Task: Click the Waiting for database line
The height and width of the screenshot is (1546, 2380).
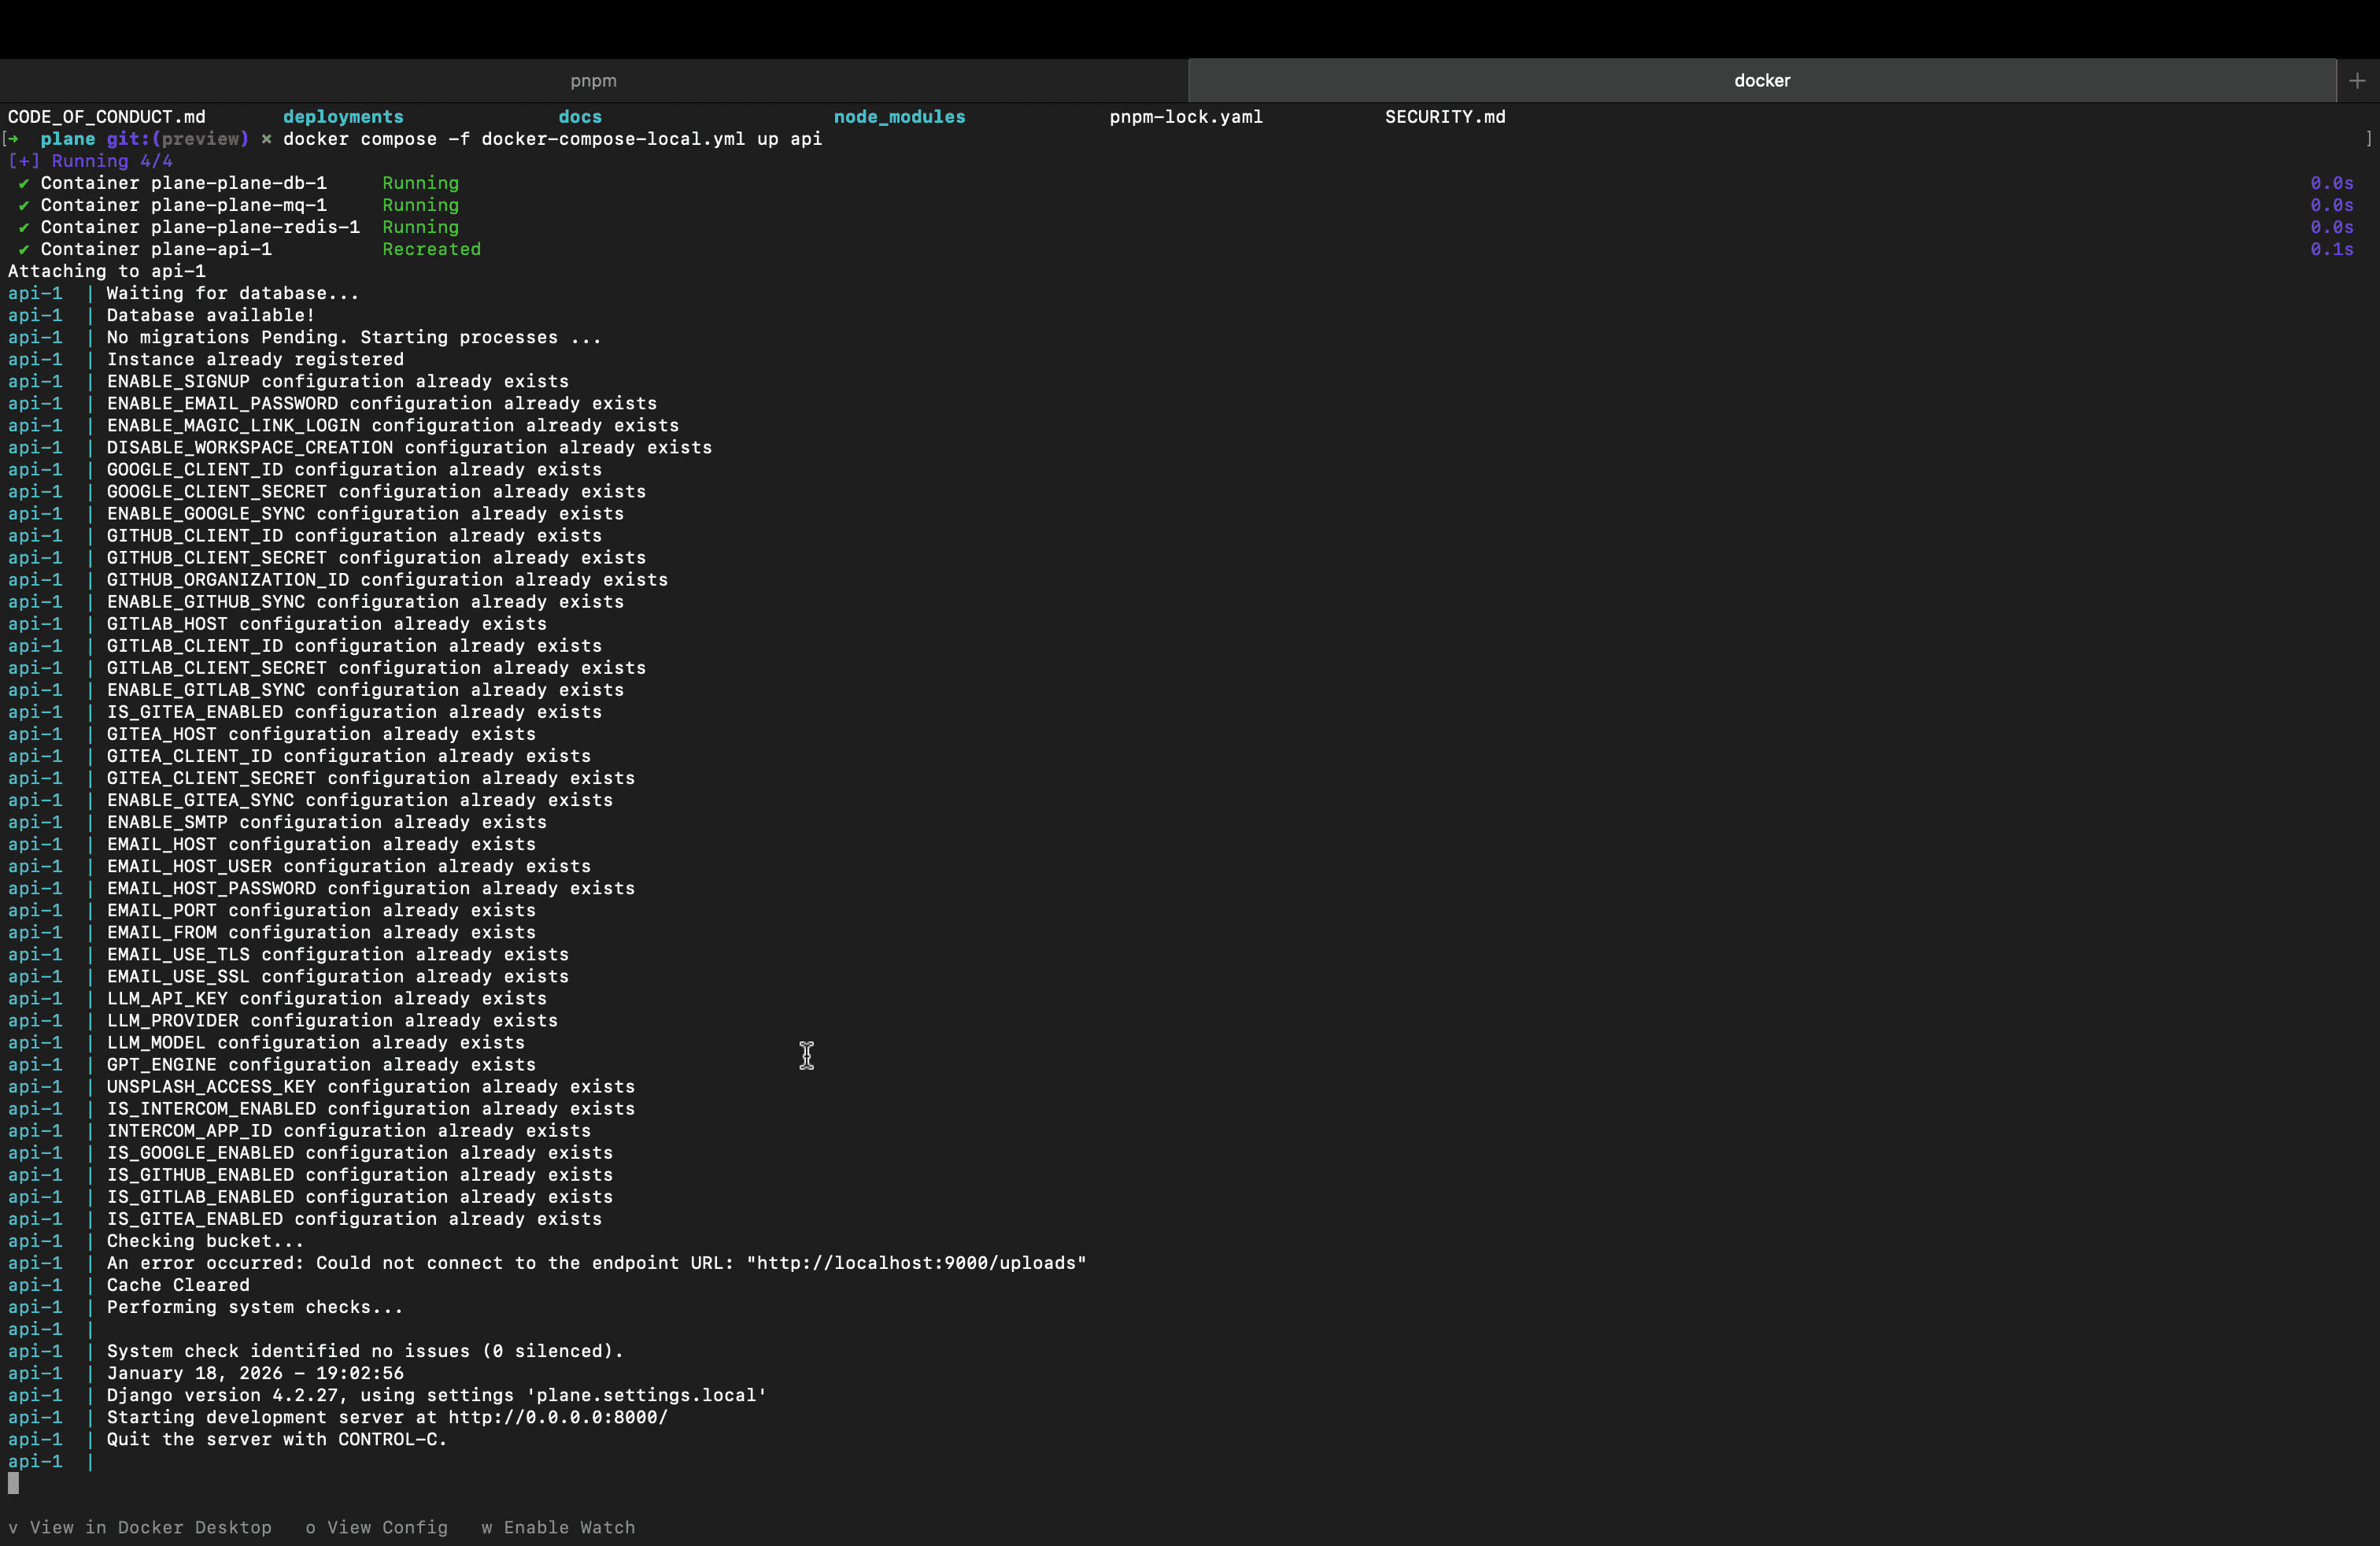Action: point(232,293)
